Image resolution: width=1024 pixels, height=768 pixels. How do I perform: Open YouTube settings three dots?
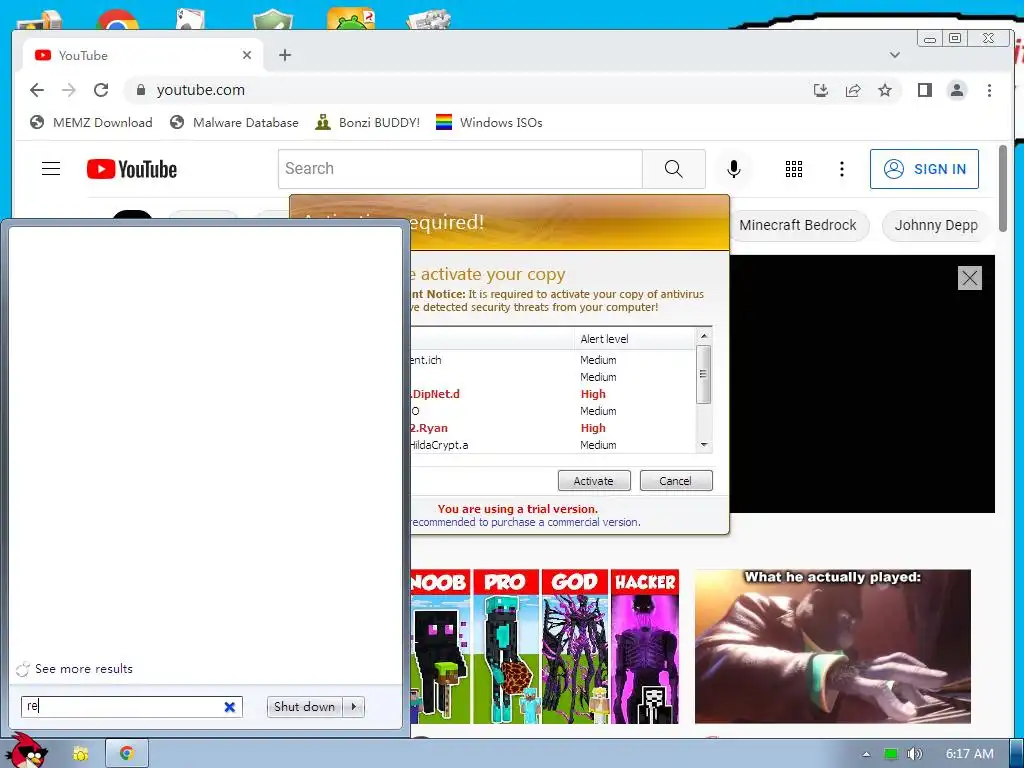(842, 169)
